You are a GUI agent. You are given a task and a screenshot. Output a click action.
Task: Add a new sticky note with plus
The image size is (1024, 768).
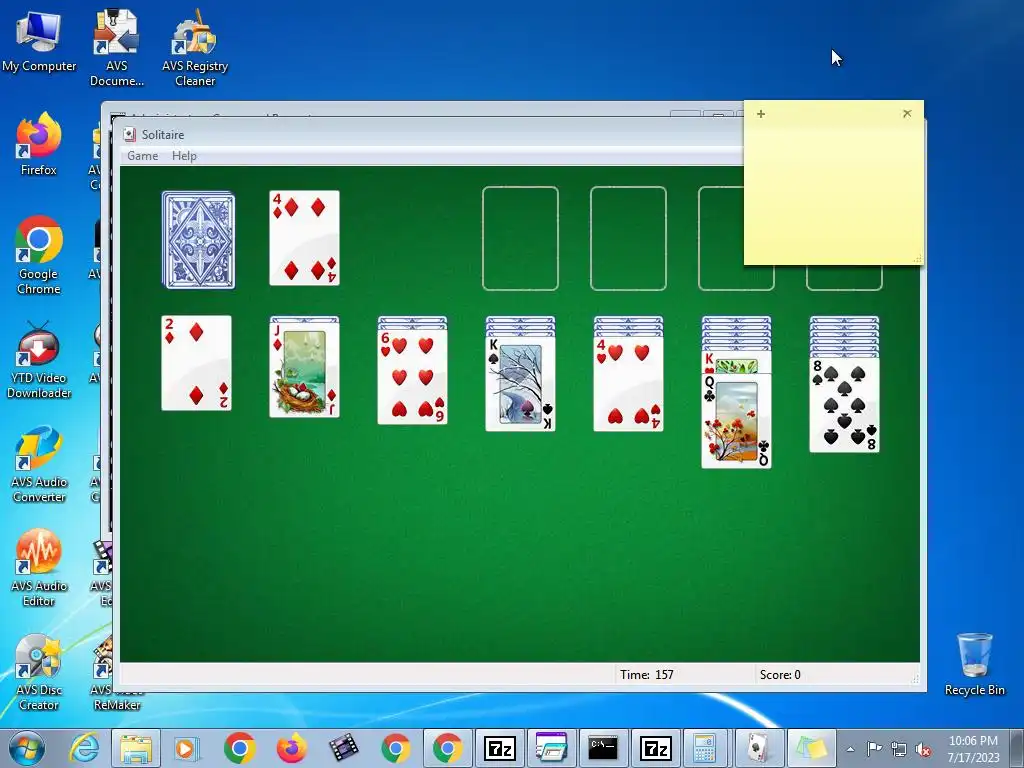(x=761, y=114)
